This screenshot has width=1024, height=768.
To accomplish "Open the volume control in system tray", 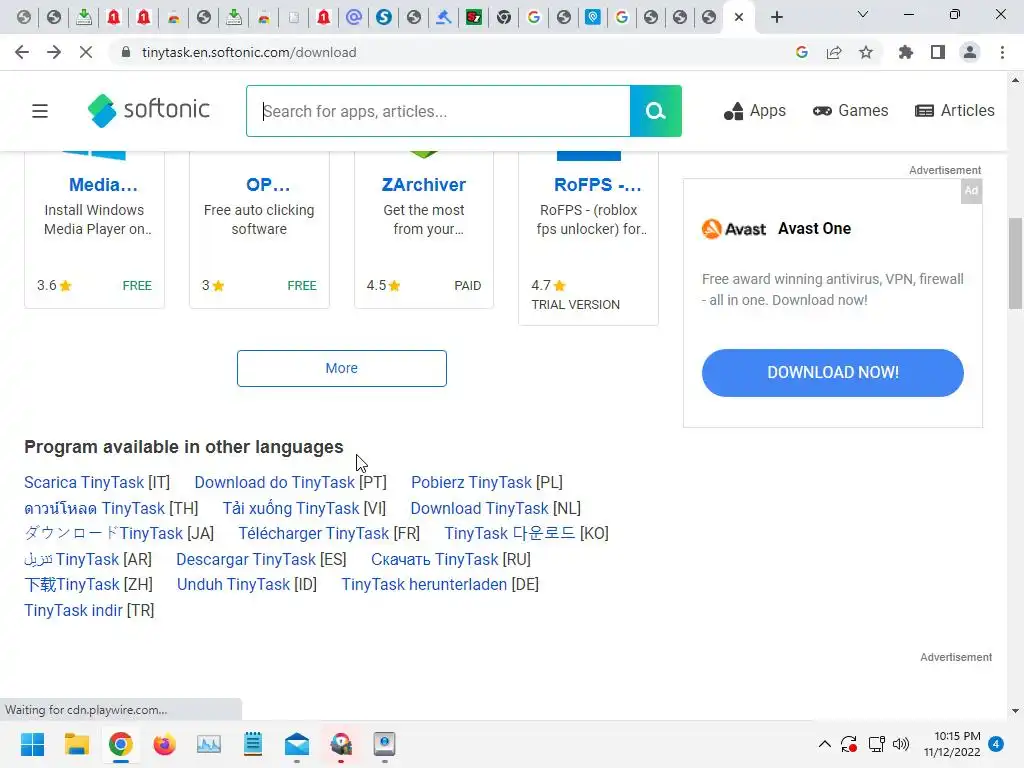I will [x=901, y=744].
